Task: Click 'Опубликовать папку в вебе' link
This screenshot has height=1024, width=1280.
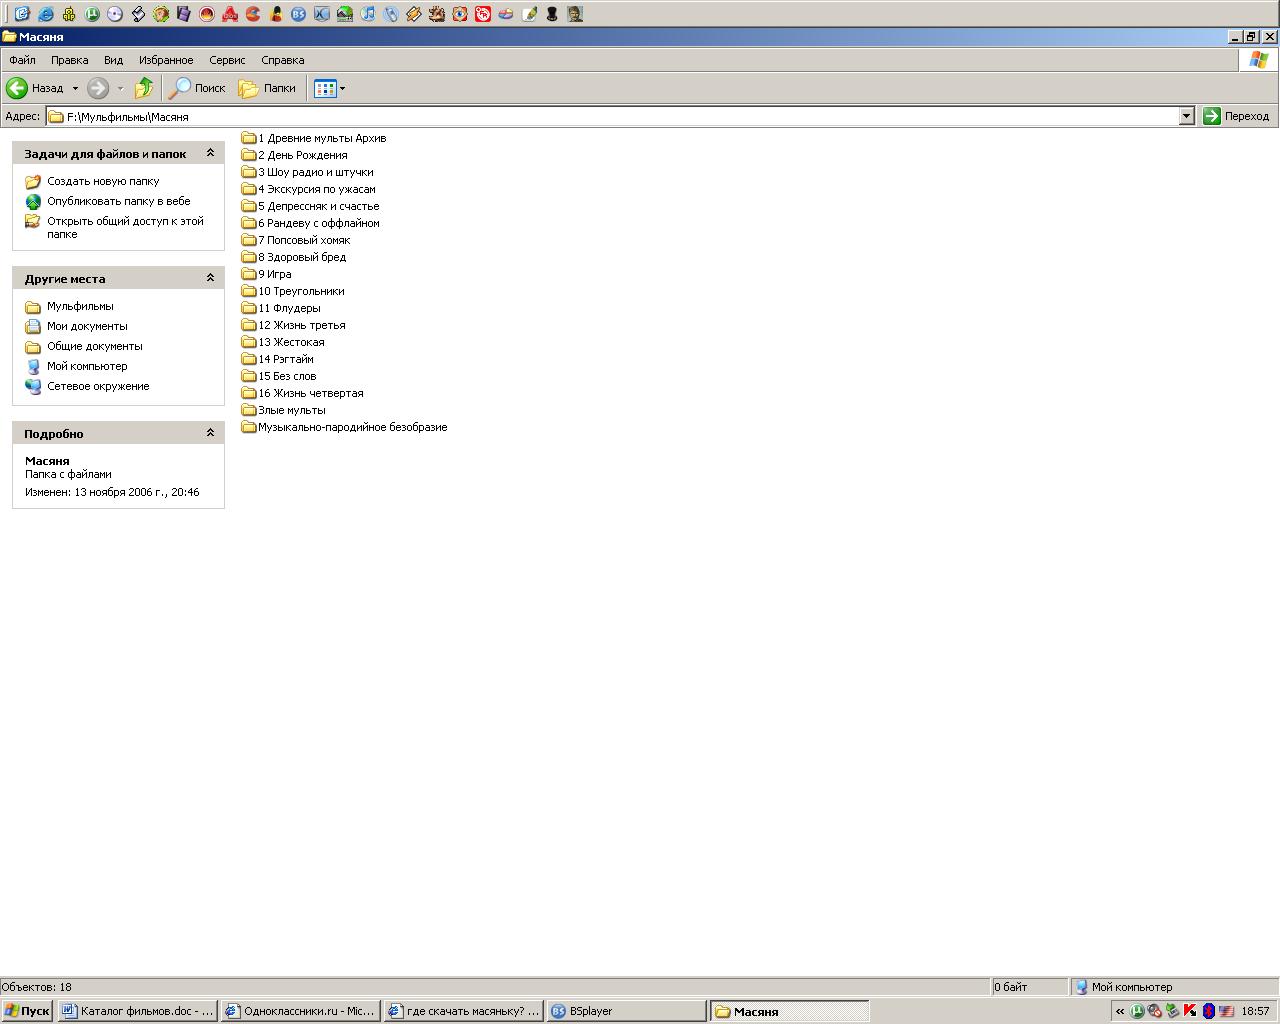Action: (x=118, y=201)
